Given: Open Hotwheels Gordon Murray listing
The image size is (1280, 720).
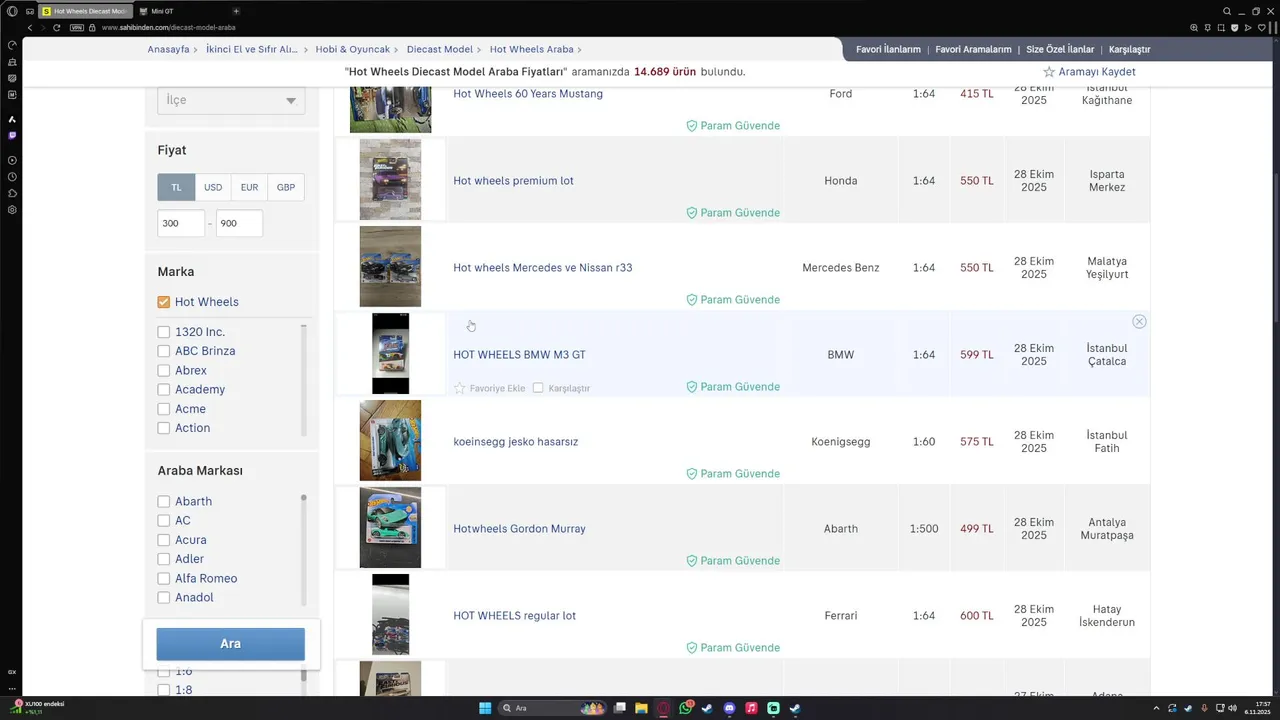Looking at the screenshot, I should [x=519, y=529].
